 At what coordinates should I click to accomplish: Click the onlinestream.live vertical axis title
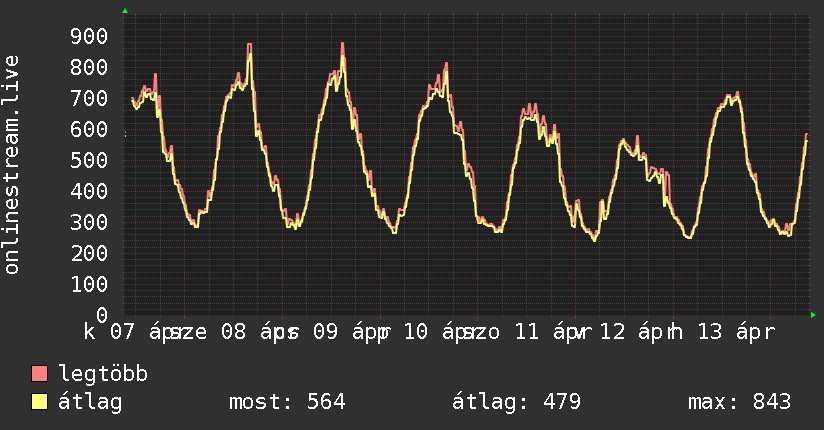pos(11,165)
